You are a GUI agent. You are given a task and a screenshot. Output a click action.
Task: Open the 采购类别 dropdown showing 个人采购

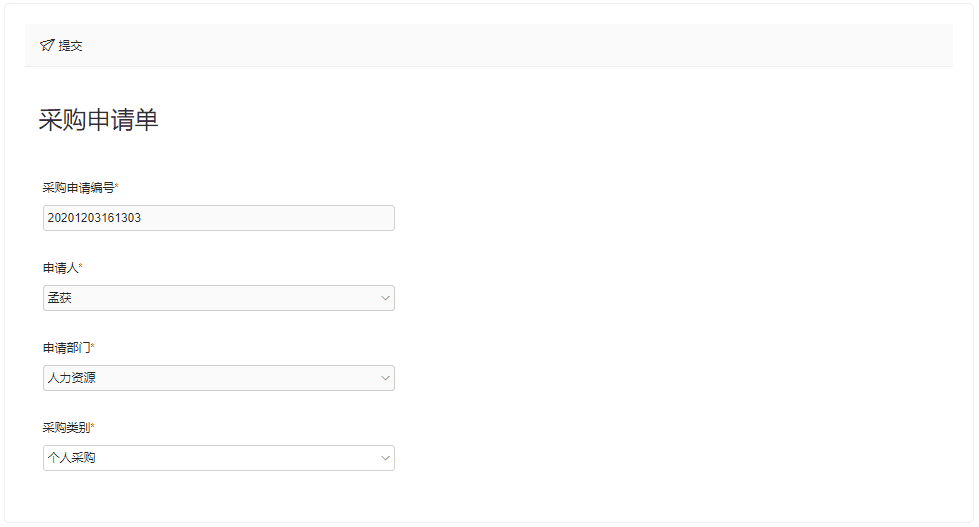click(210, 458)
